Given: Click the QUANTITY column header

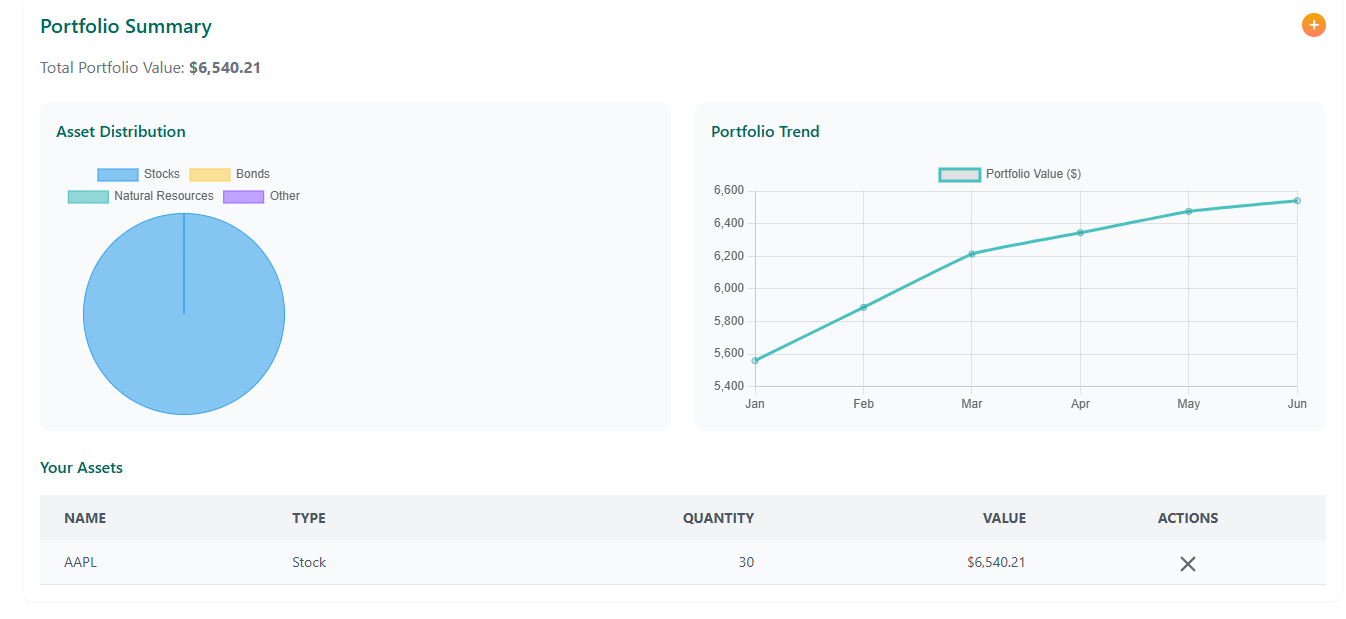Looking at the screenshot, I should [x=718, y=518].
